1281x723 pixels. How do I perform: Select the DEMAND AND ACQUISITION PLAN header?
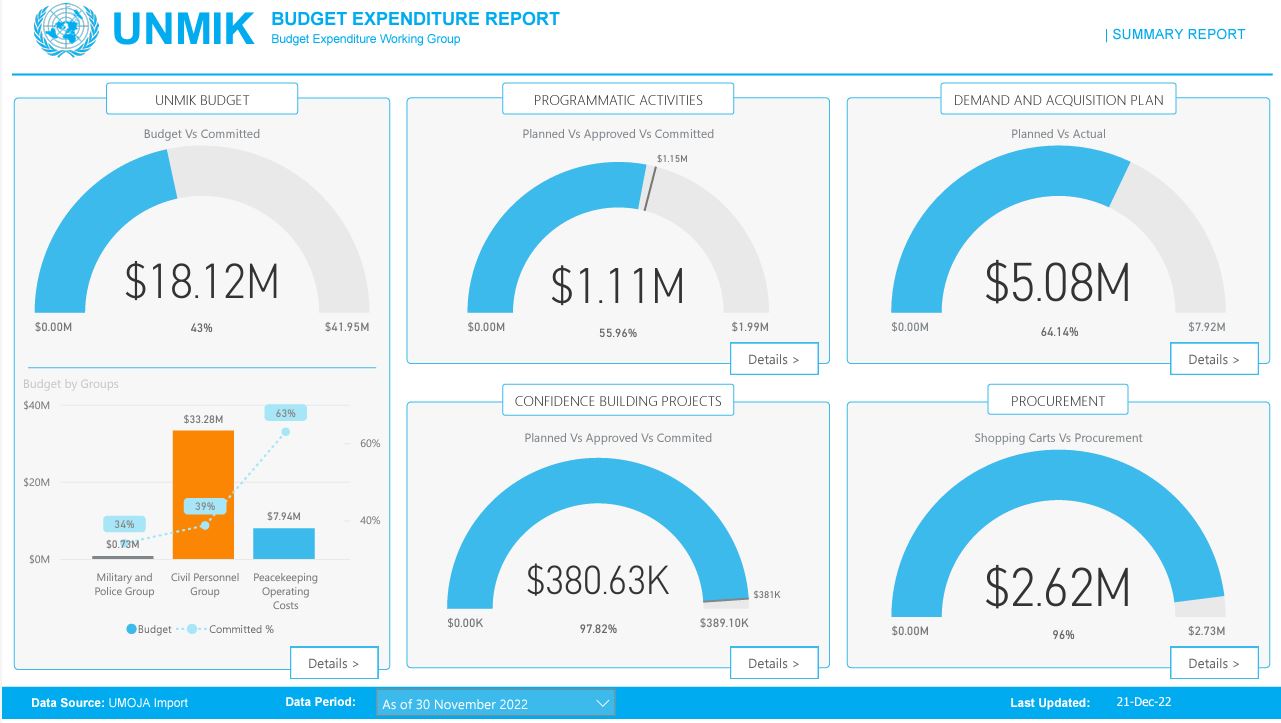tap(1058, 100)
